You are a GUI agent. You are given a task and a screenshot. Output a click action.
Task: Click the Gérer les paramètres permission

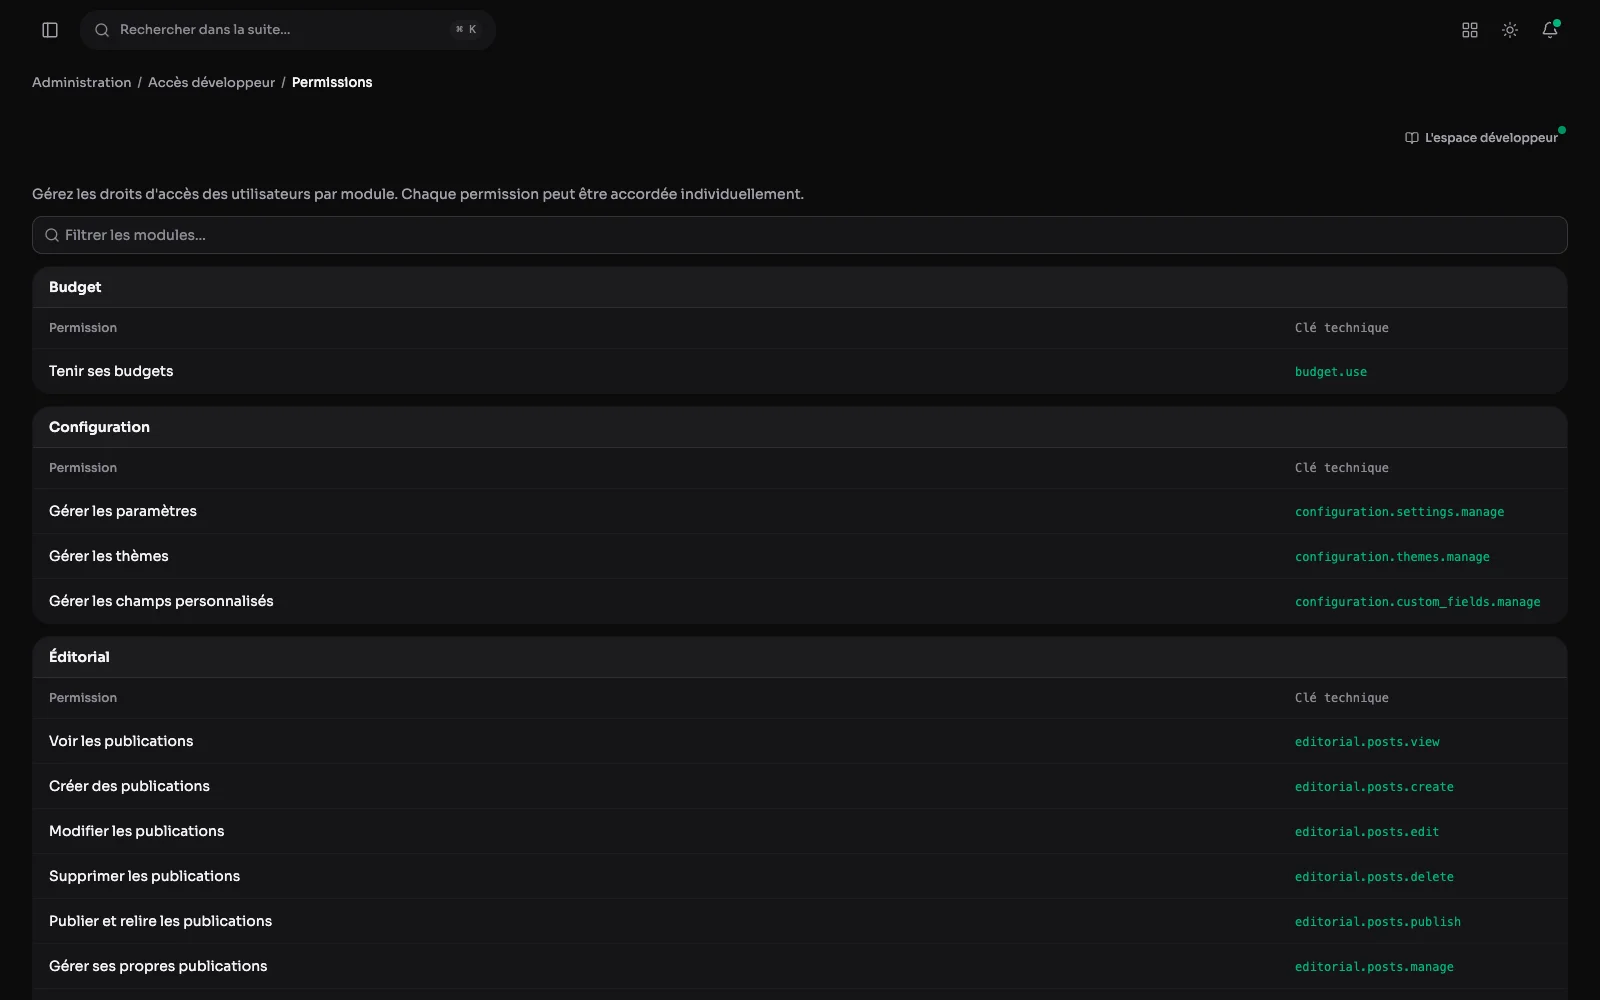click(x=123, y=511)
